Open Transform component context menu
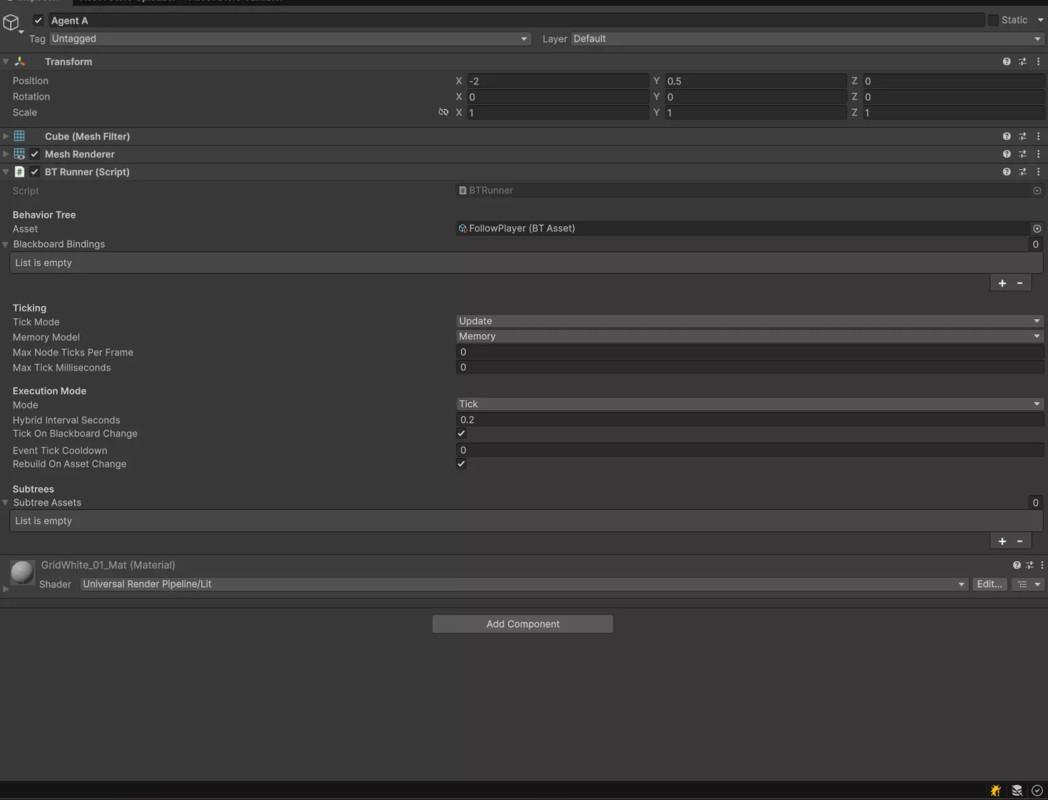Viewport: 1048px width, 800px height. point(1038,61)
